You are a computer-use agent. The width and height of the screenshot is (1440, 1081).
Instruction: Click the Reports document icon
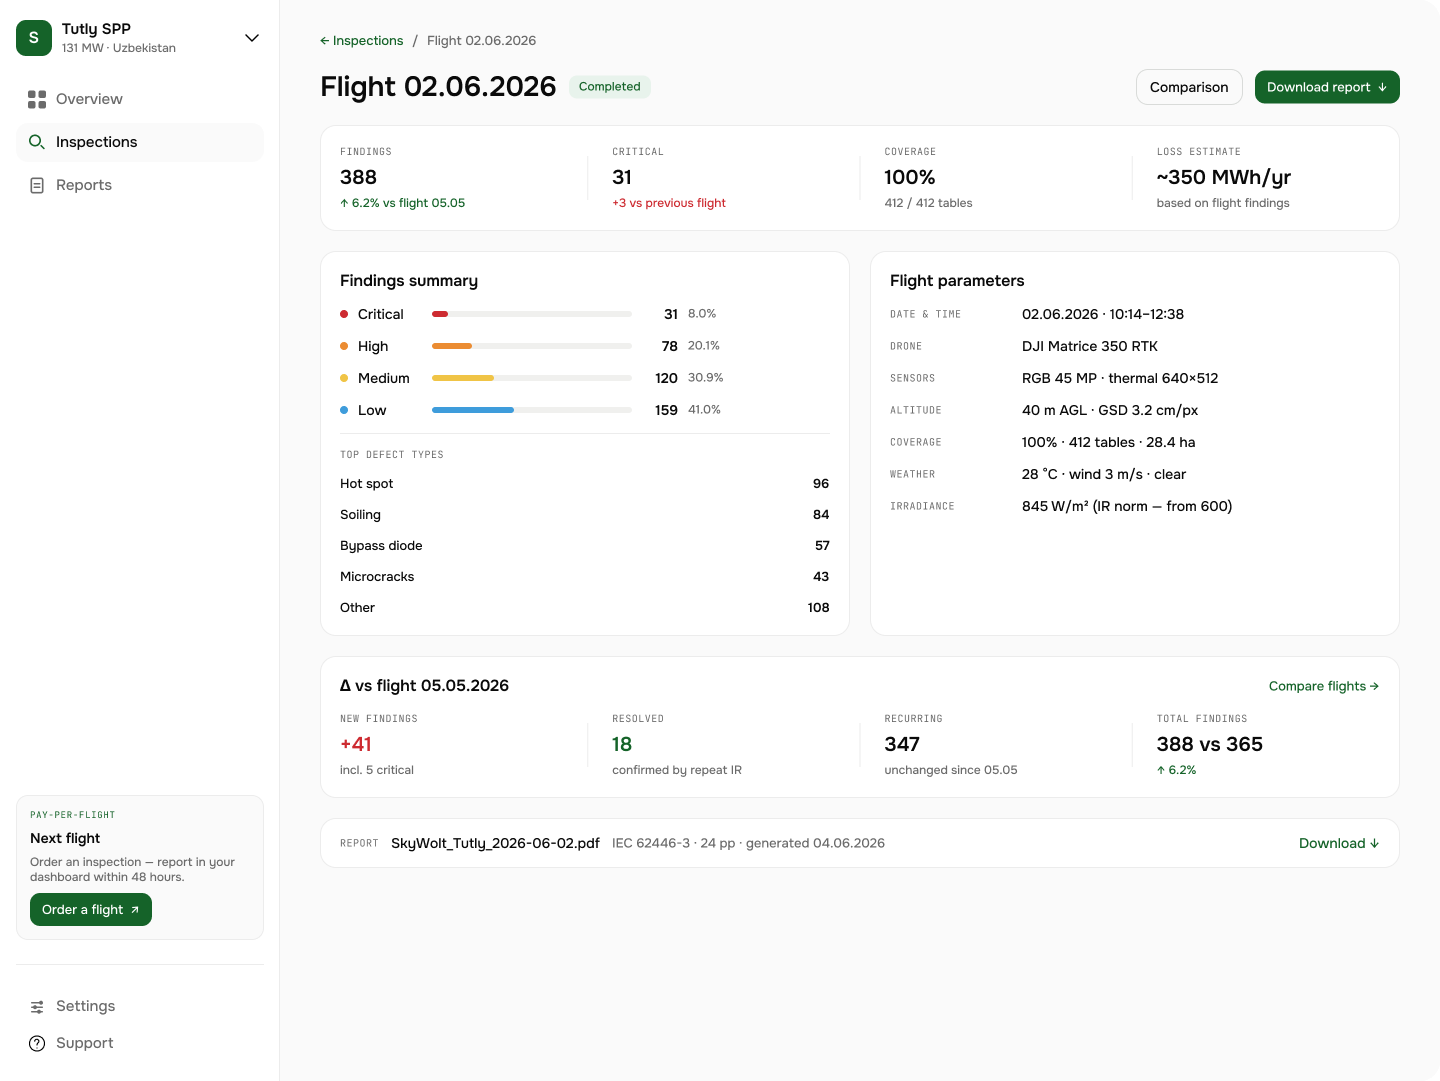(37, 185)
